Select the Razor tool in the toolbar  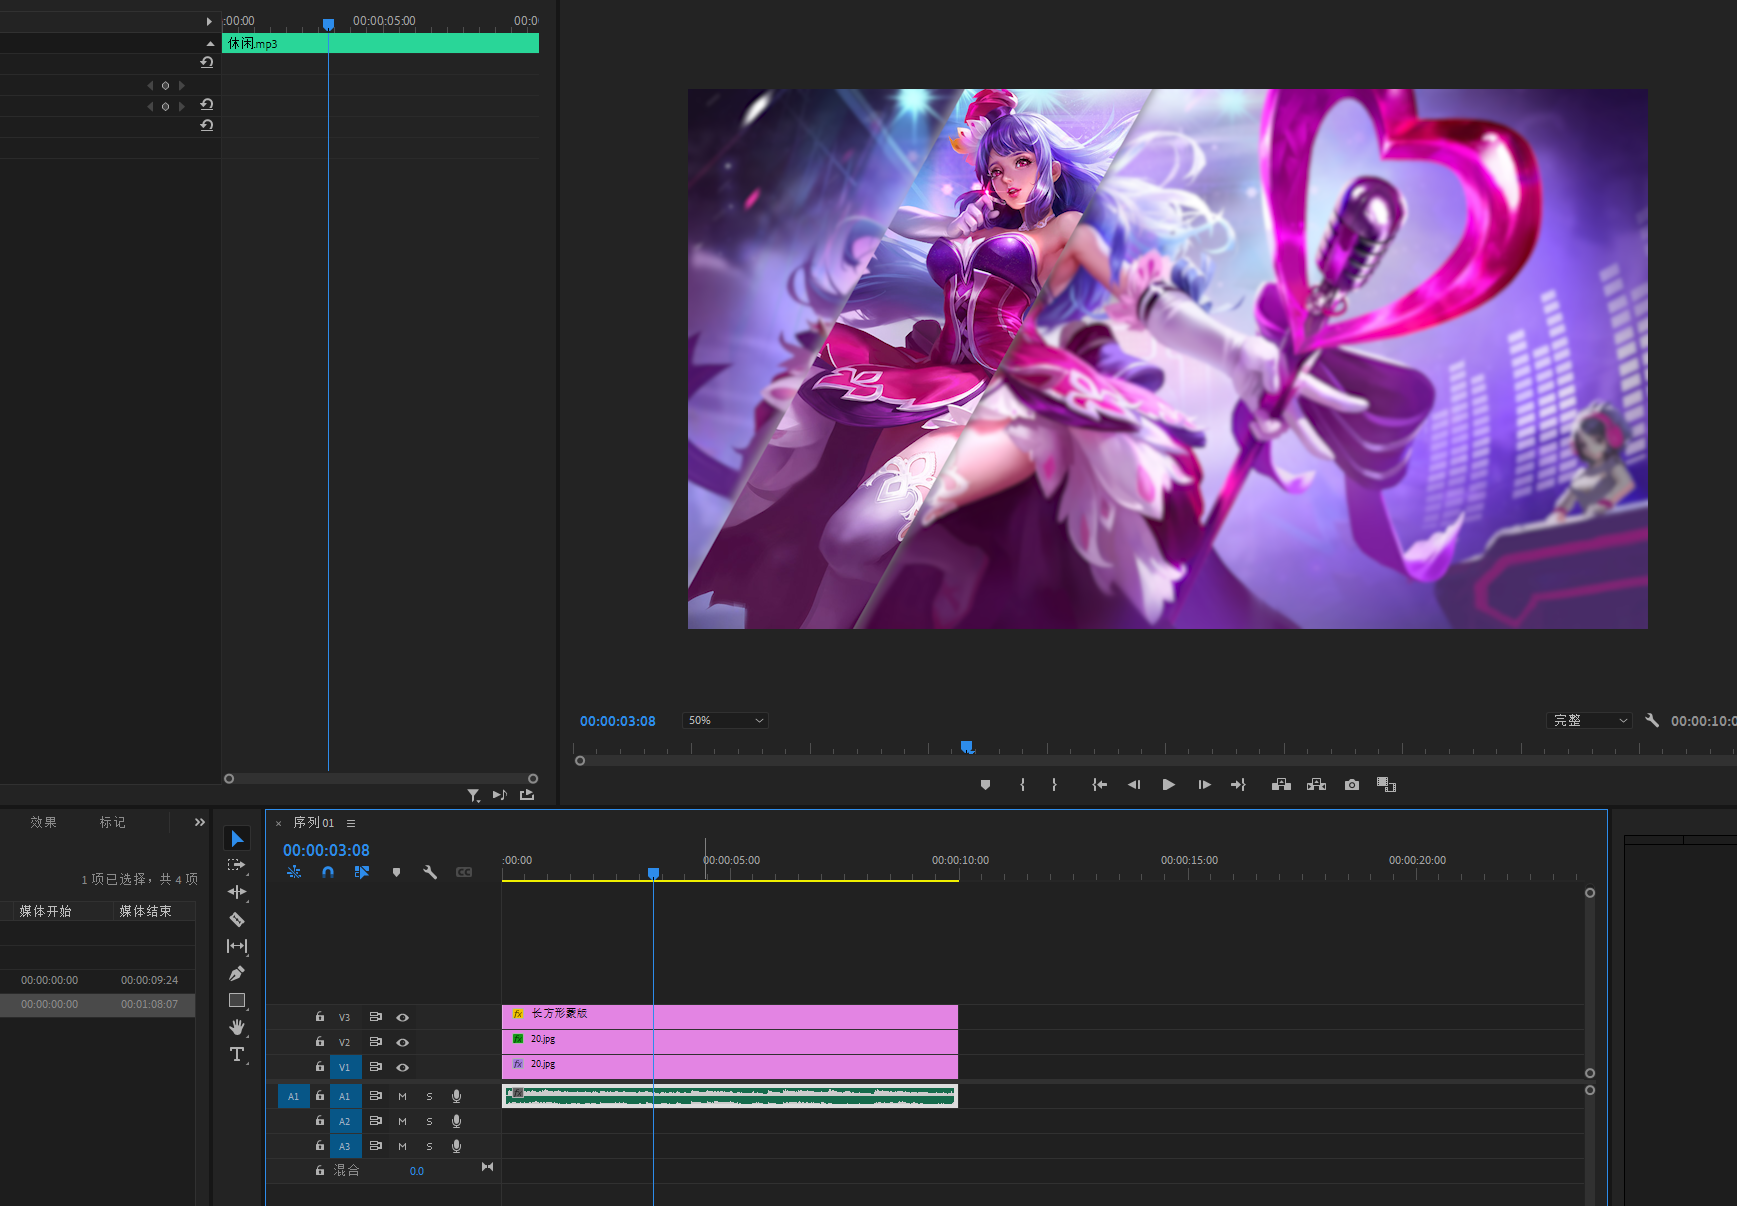tap(237, 919)
